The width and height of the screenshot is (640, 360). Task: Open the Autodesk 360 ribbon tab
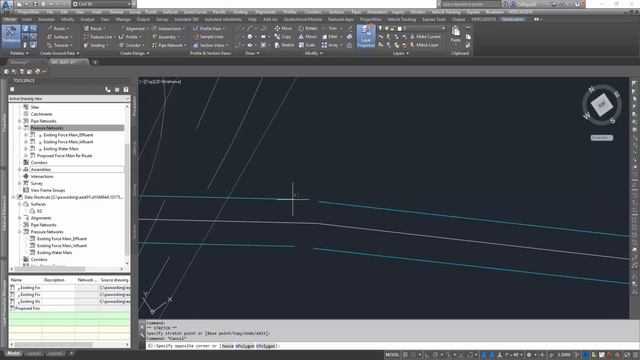point(186,19)
